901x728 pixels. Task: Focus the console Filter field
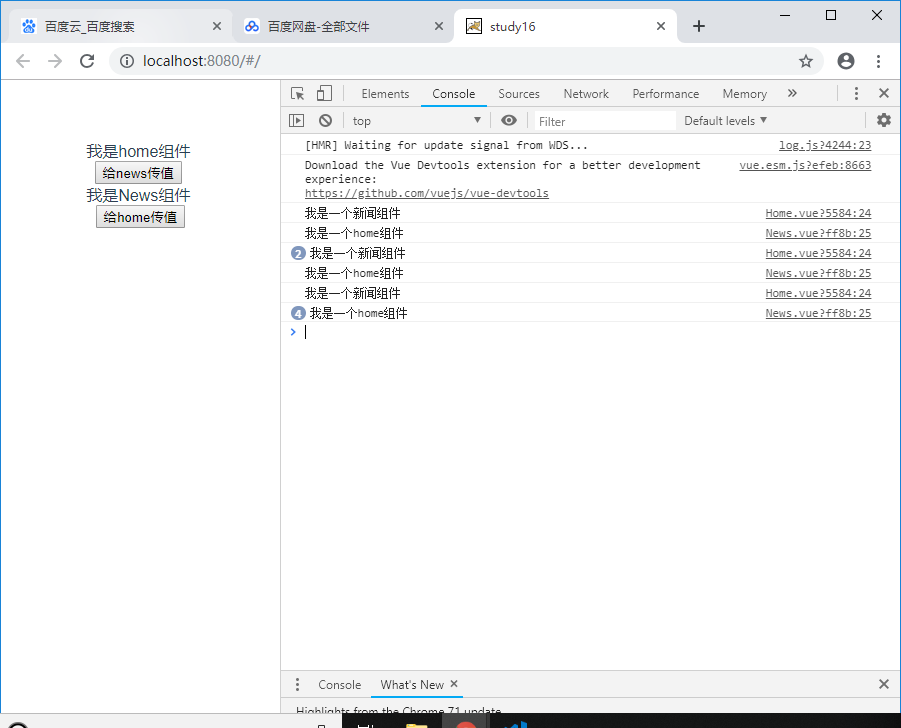pyautogui.click(x=604, y=121)
